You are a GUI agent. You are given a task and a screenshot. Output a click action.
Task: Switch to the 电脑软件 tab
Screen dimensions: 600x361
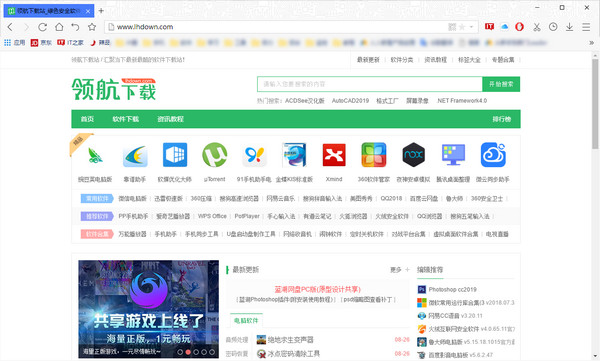246,320
